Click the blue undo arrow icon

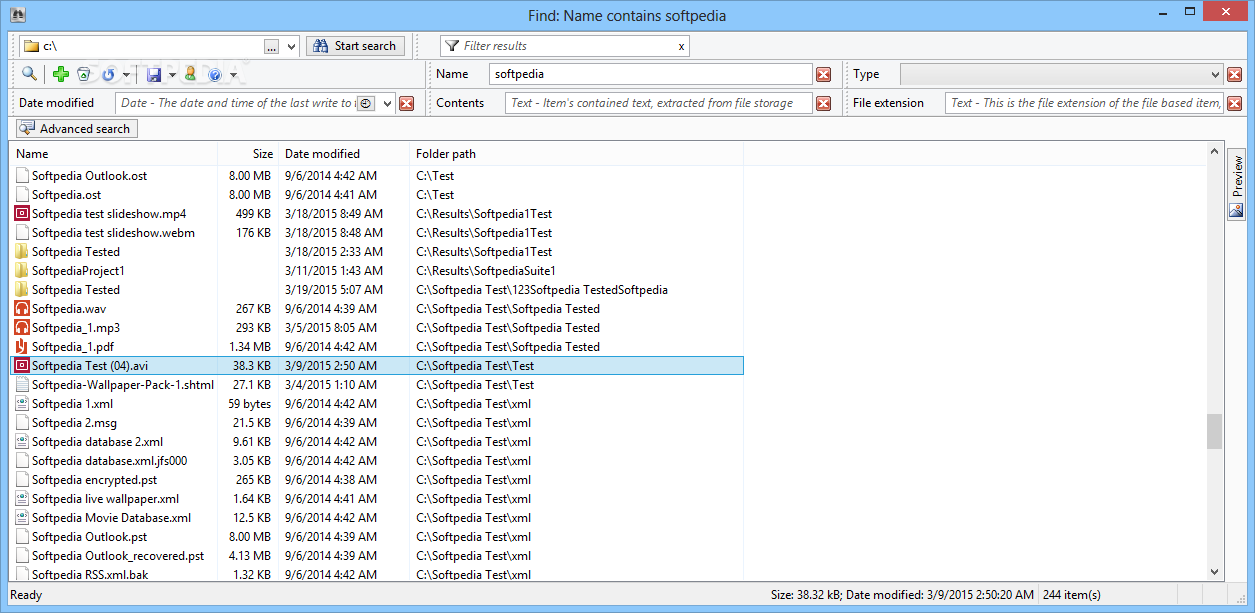tap(108, 74)
